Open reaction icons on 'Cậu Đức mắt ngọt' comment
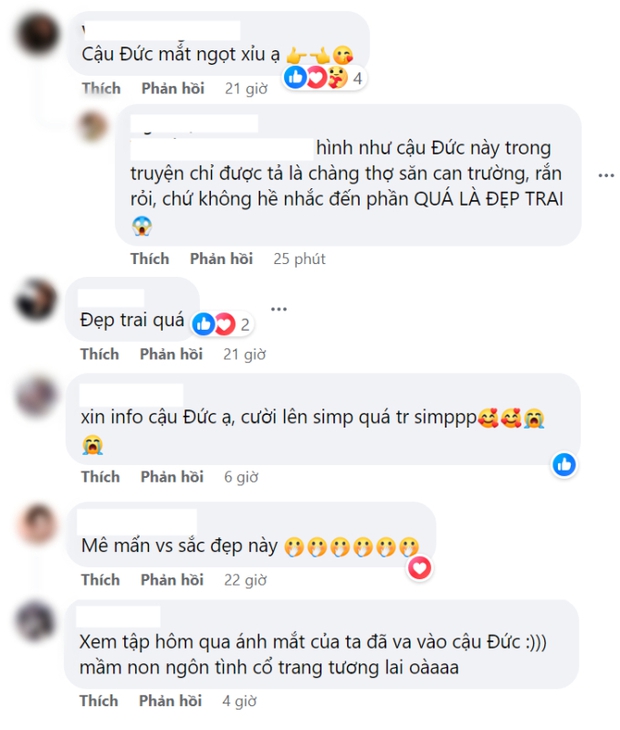This screenshot has height=730, width=620. pos(324,77)
